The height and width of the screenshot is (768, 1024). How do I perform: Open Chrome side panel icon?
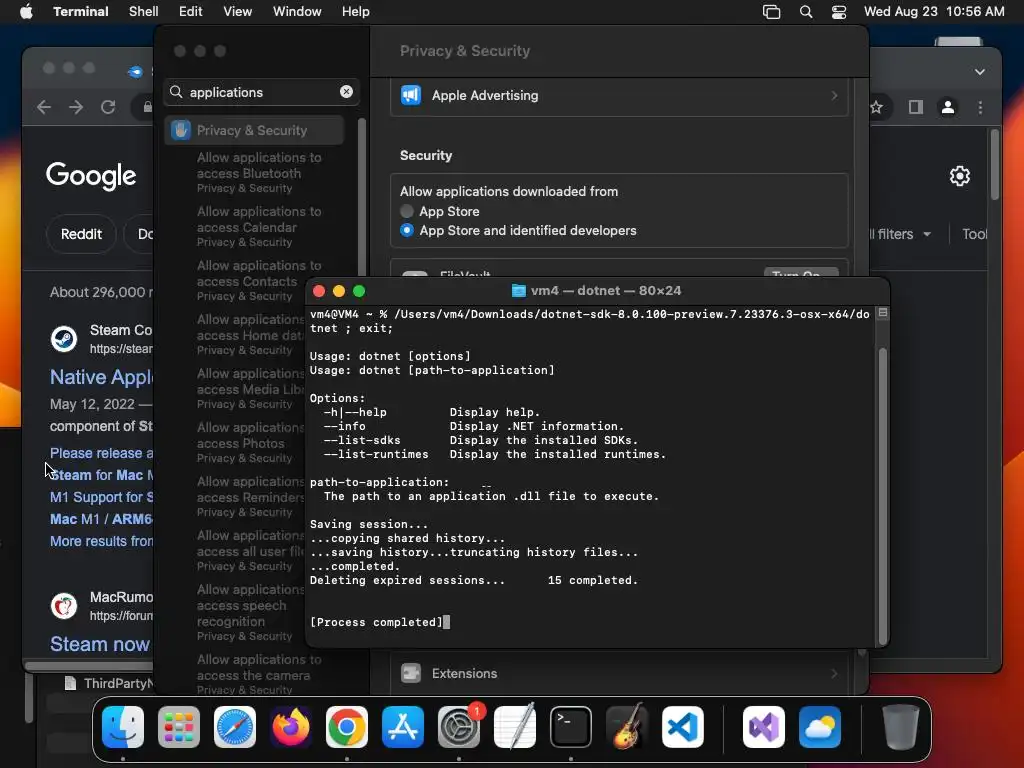pyautogui.click(x=916, y=107)
